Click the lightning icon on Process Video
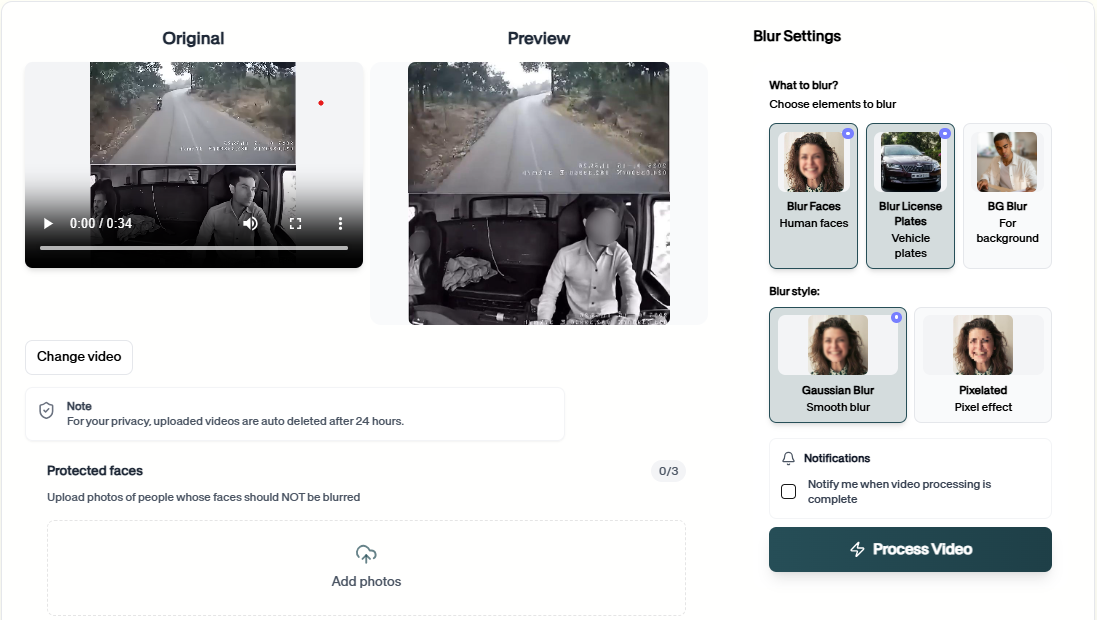Screen dimensions: 1097x620 857,549
